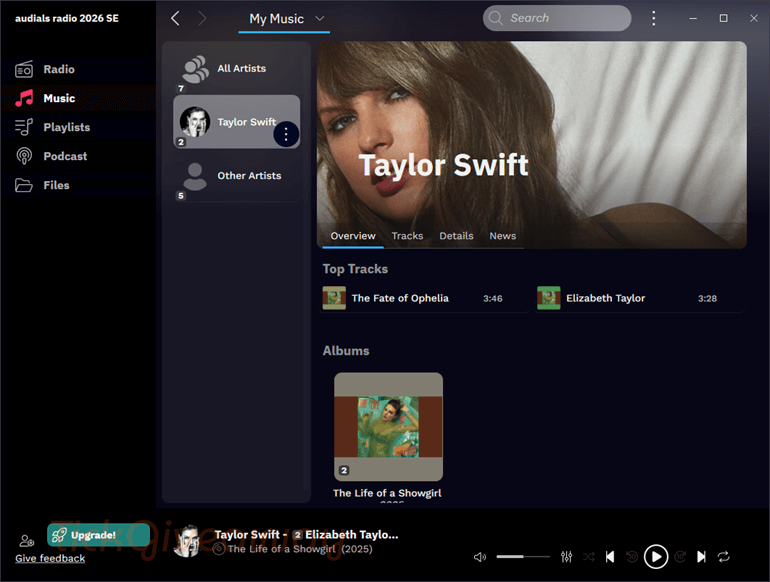Screen dimensions: 770x582
Task: Skip forward 10 seconds
Action: click(x=680, y=557)
